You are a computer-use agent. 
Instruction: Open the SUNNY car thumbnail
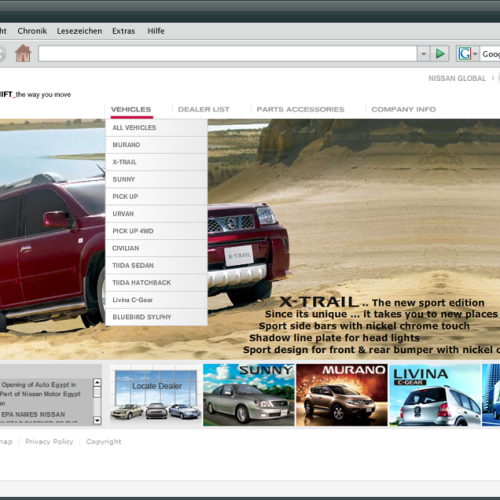[249, 395]
